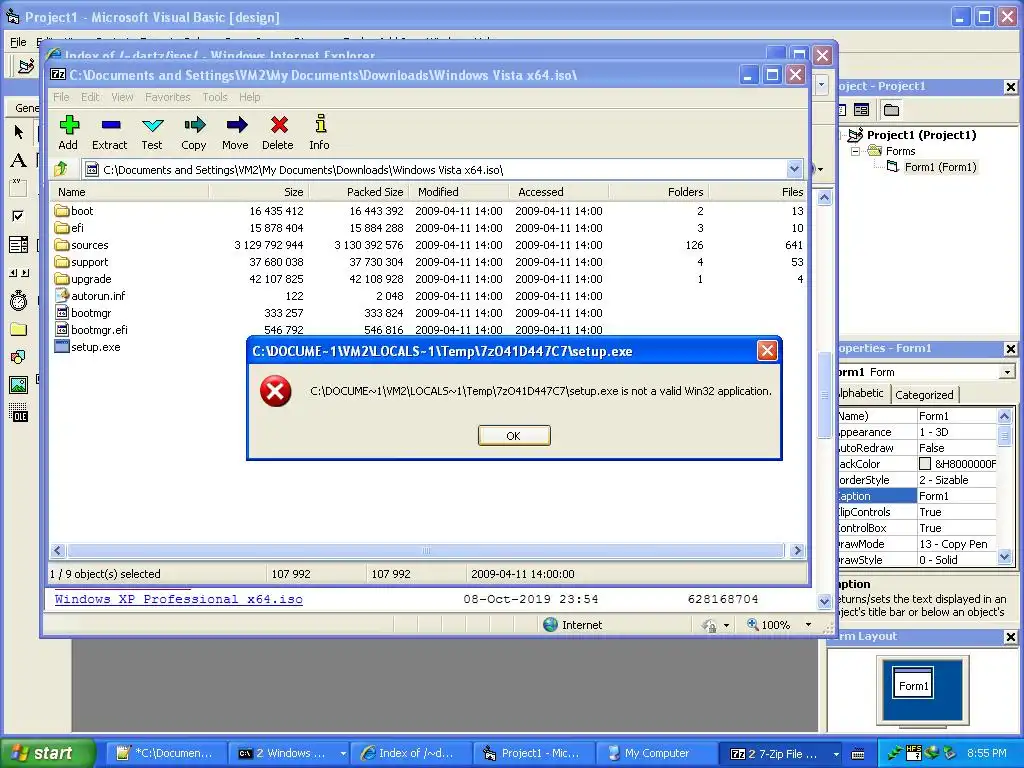The height and width of the screenshot is (768, 1024).
Task: Select the sources folder icon
Action: [x=62, y=245]
